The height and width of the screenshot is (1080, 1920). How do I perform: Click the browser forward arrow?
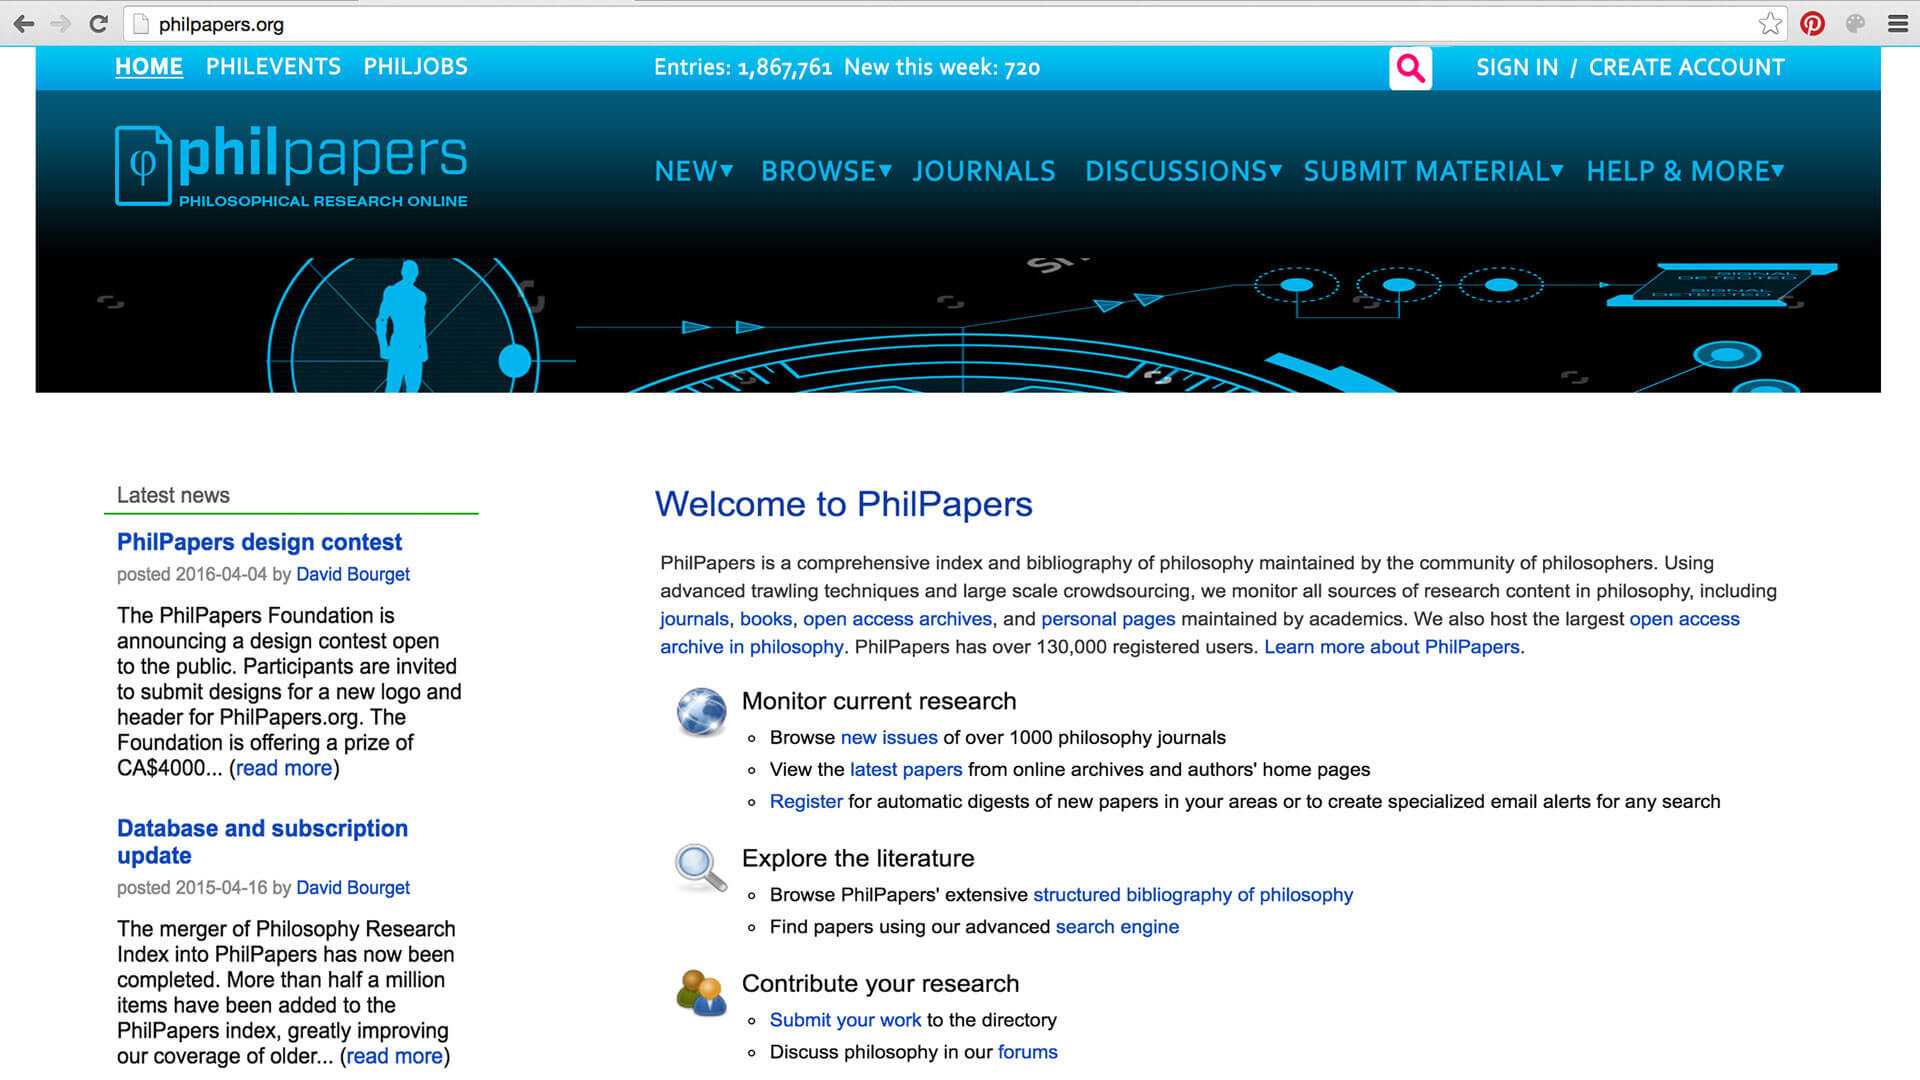60,24
